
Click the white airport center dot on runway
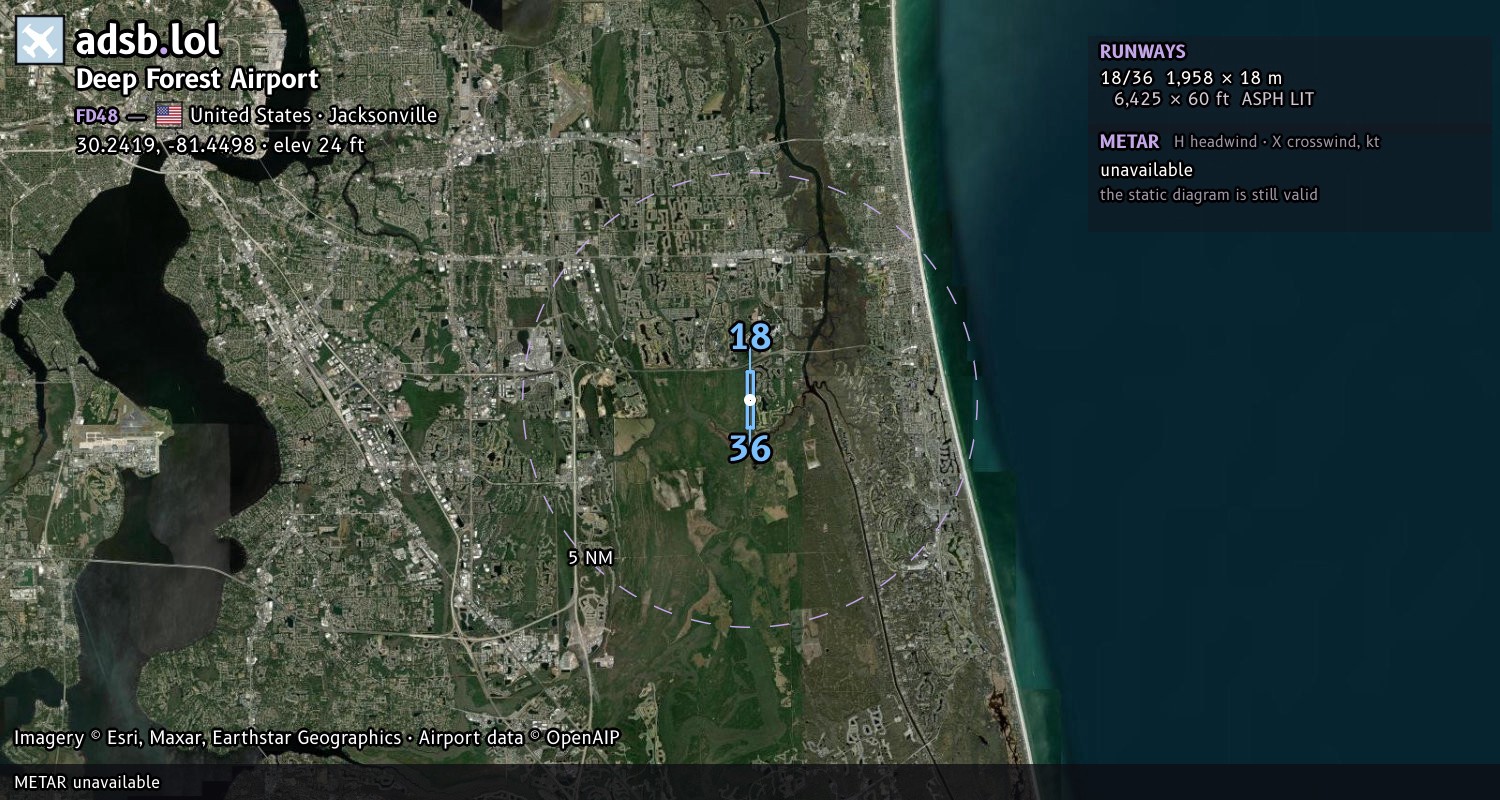(x=750, y=400)
